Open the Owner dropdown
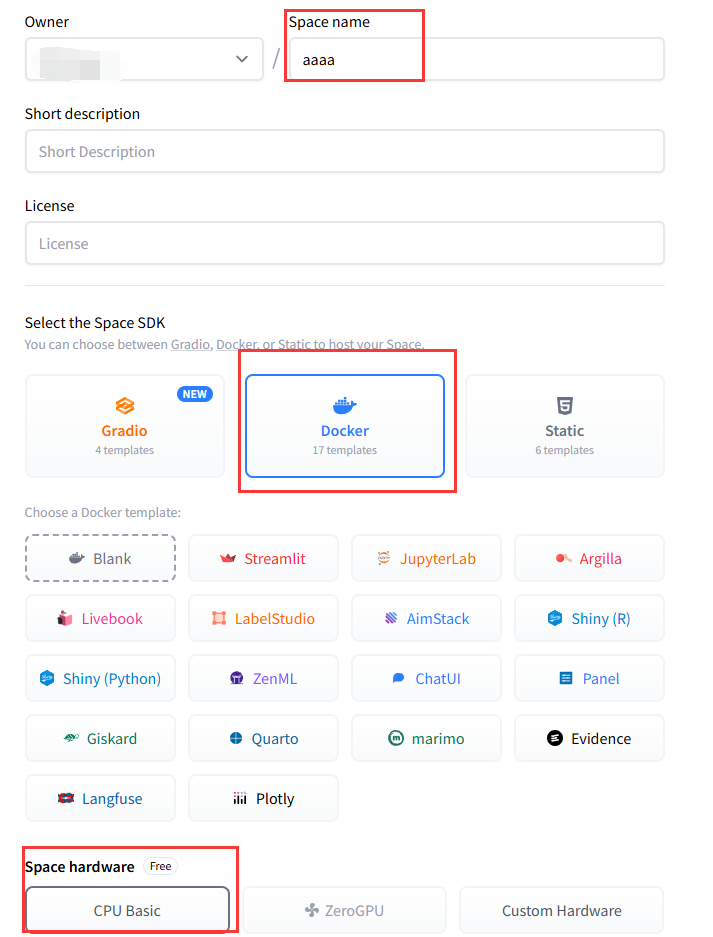 144,59
